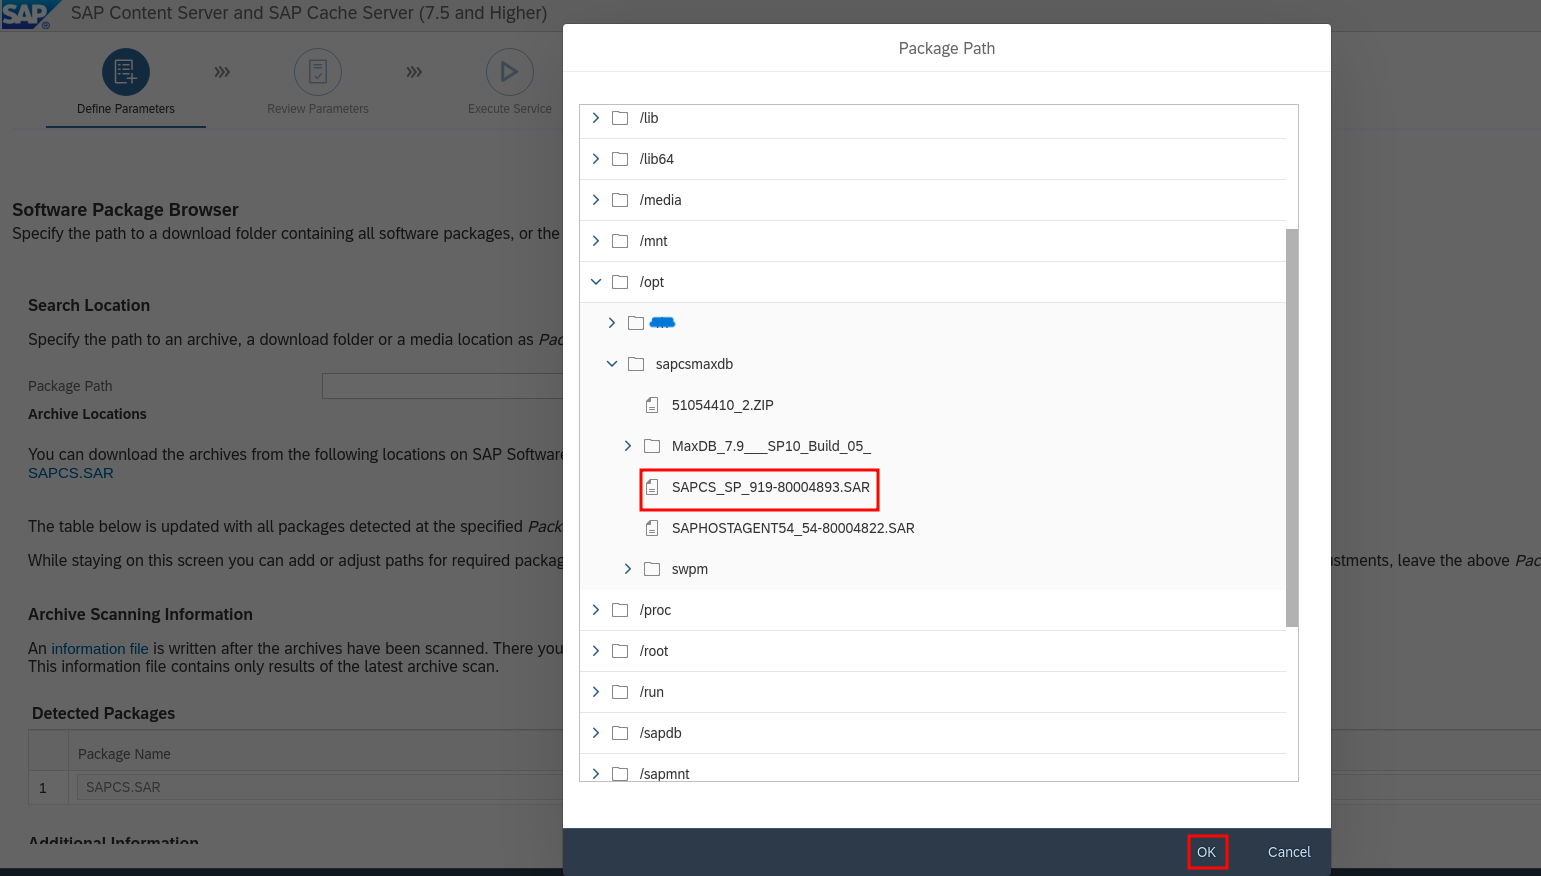
Task: Click the Execute Service step icon
Action: tap(509, 72)
